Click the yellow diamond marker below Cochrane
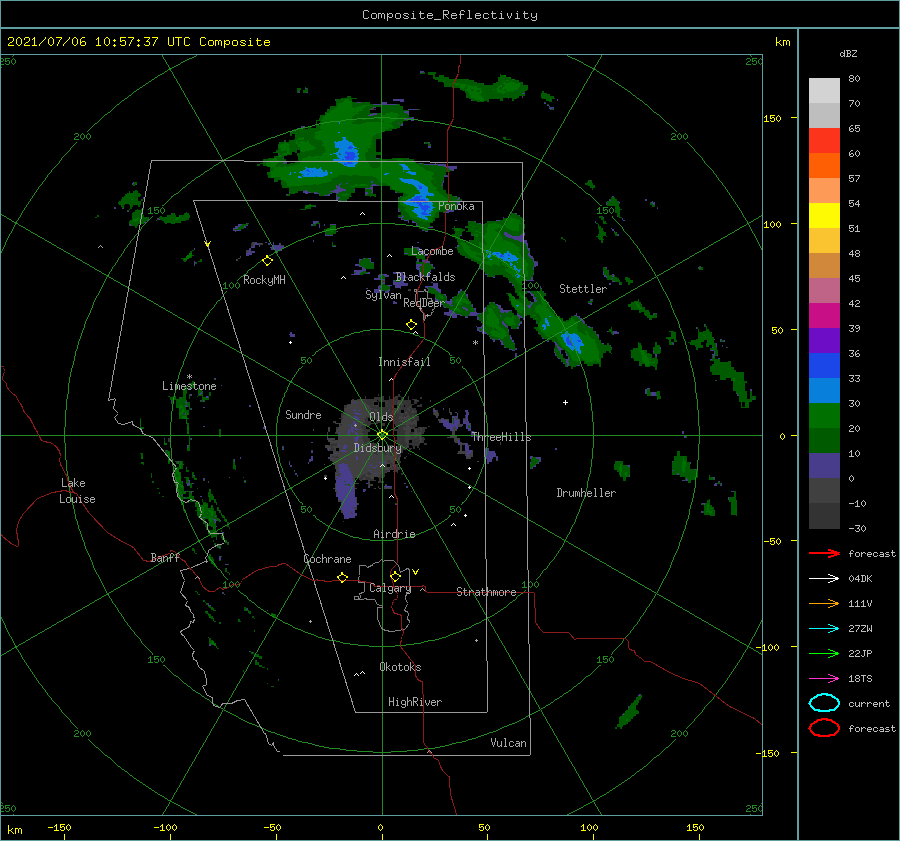Screen dimensions: 900x841 click(342, 577)
